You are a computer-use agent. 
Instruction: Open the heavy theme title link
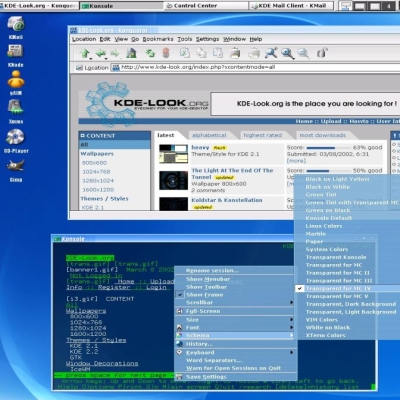point(200,147)
